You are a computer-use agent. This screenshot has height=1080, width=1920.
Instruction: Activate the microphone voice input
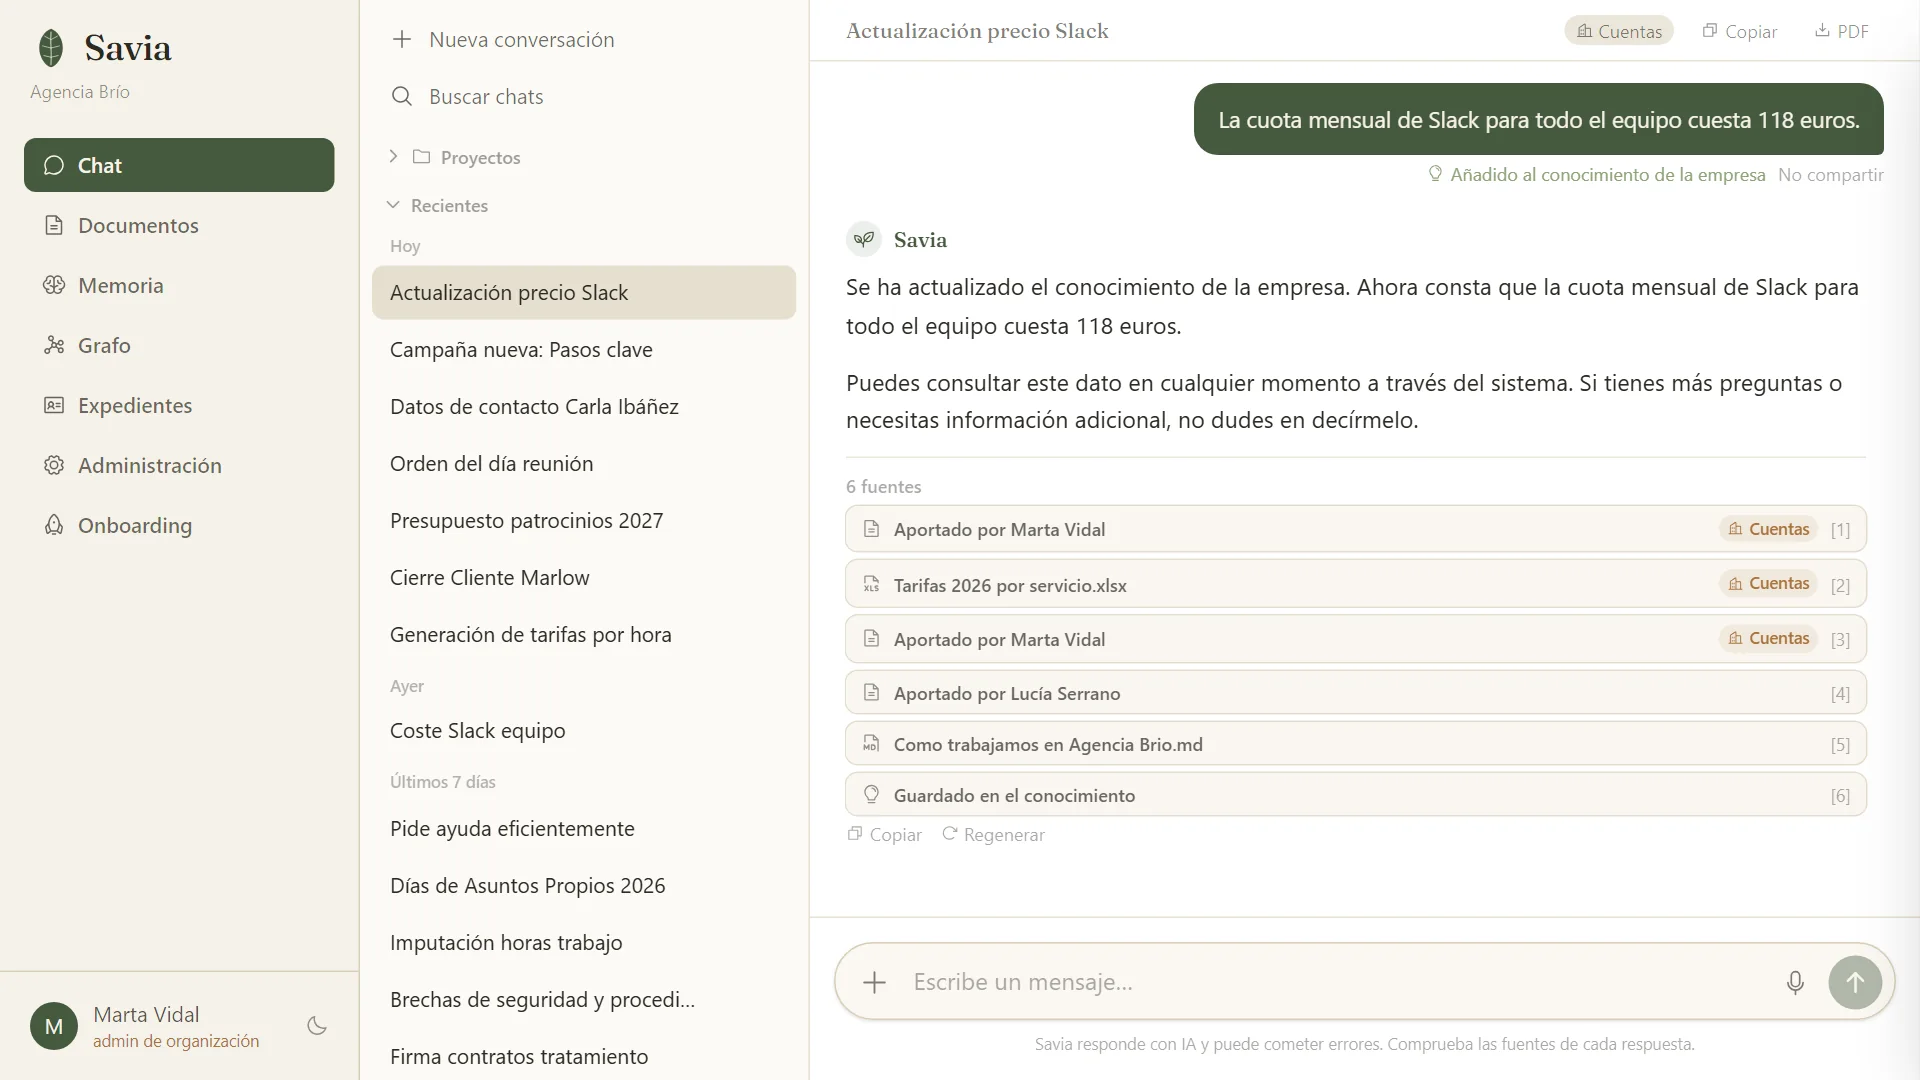pyautogui.click(x=1795, y=982)
